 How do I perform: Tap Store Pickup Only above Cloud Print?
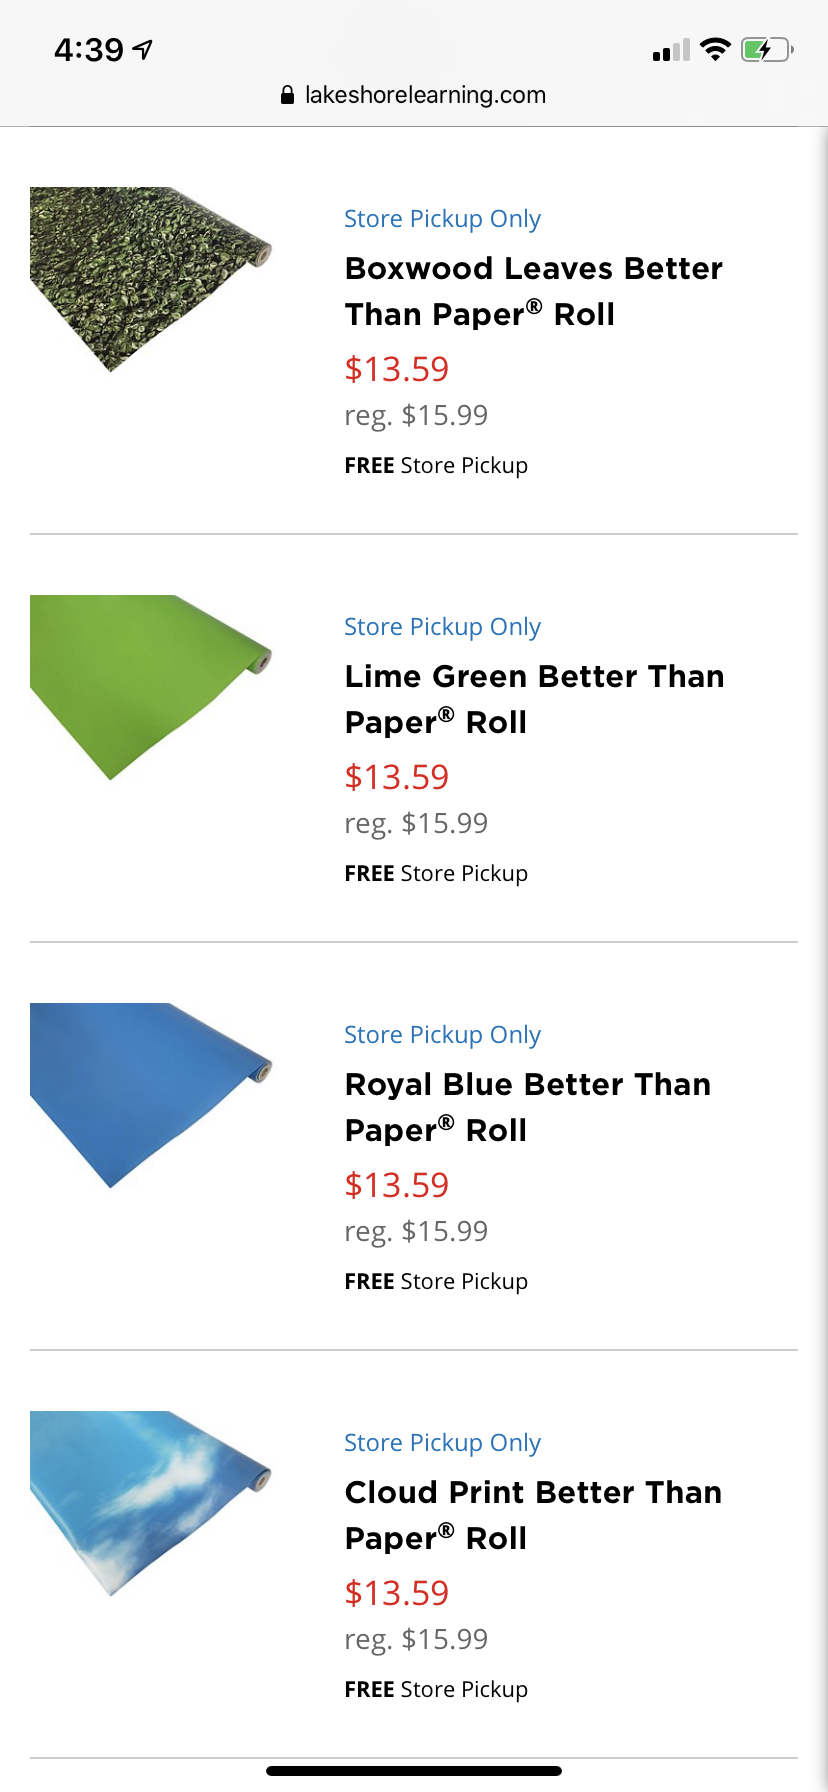pyautogui.click(x=442, y=1443)
